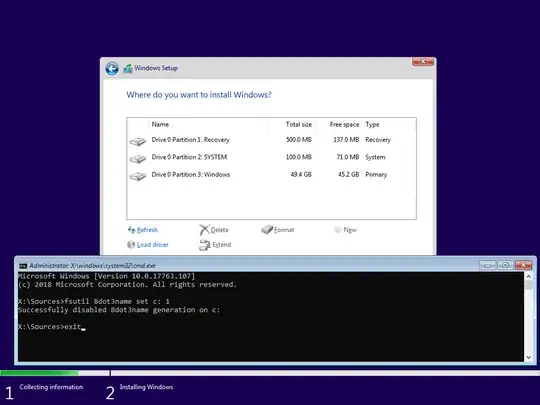
Task: Select Drive 0 Partition 3: Windows
Action: [x=271, y=175]
